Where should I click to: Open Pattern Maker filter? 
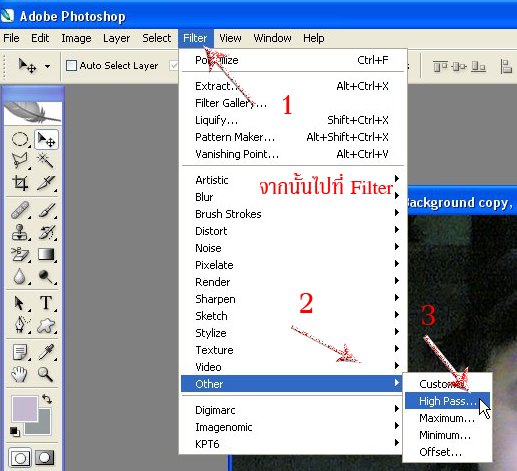[292, 137]
